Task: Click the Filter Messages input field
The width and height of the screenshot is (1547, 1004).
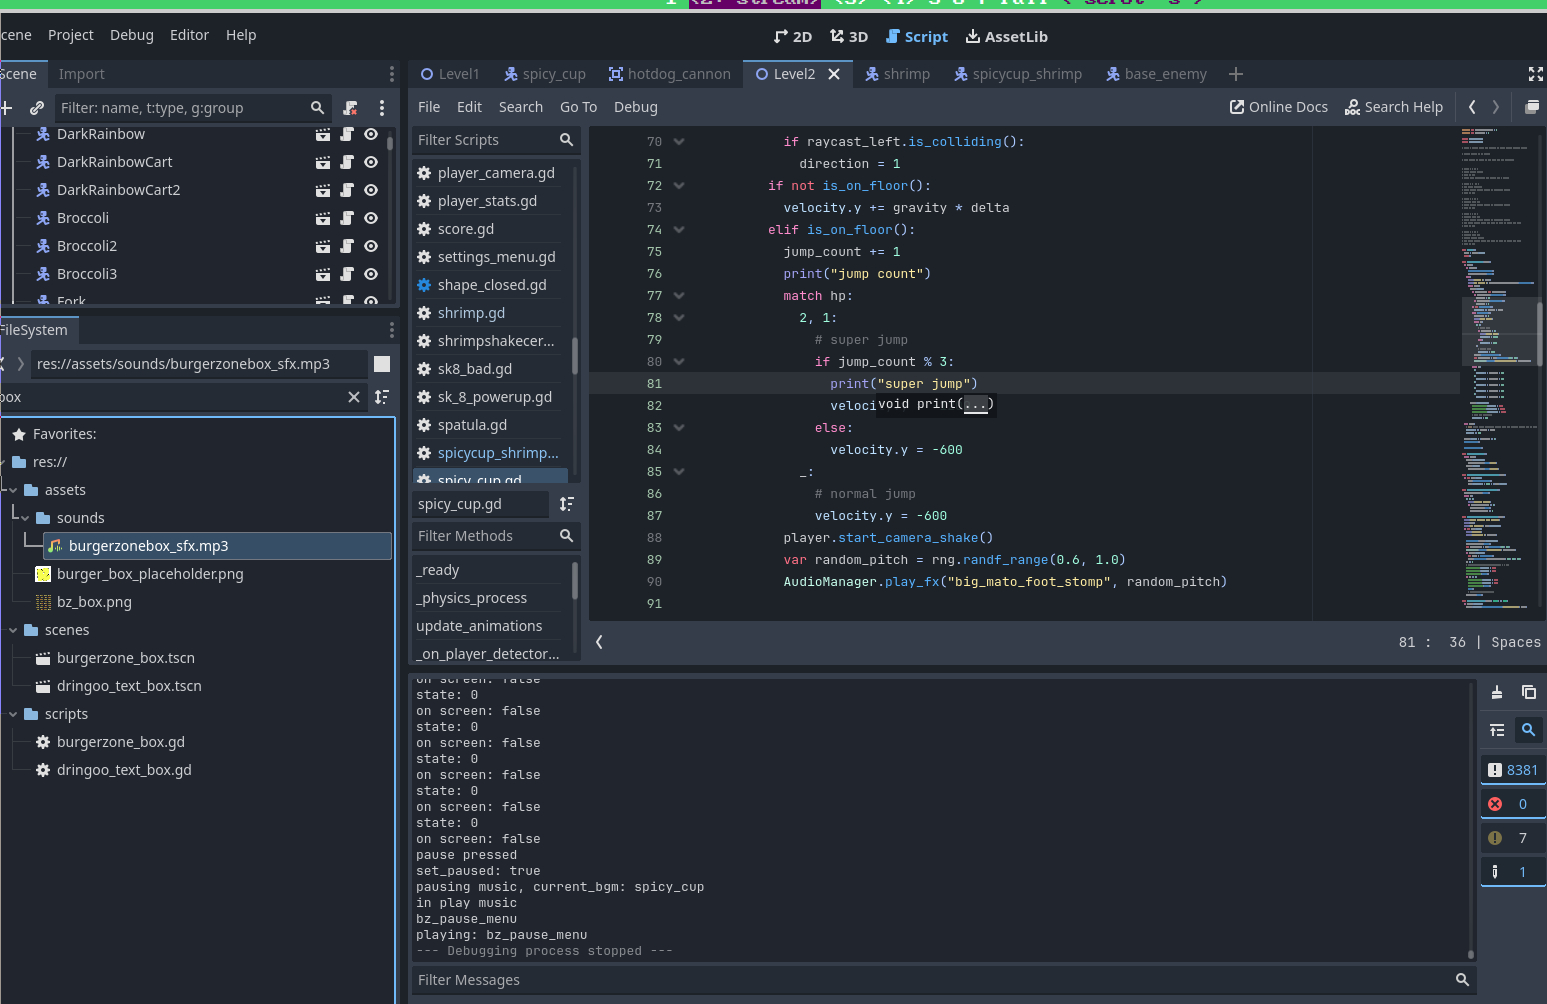Action: point(930,980)
